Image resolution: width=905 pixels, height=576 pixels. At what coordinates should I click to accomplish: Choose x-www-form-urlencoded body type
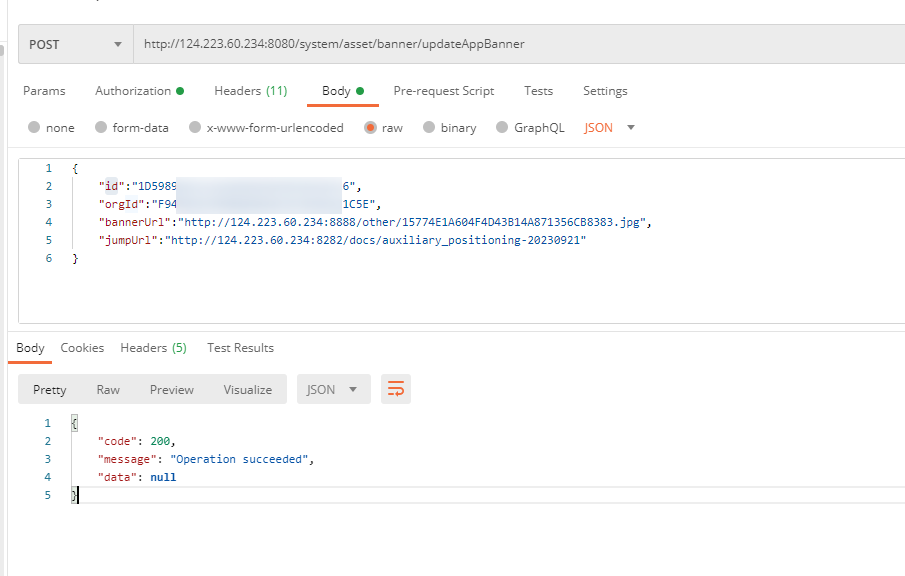(195, 128)
